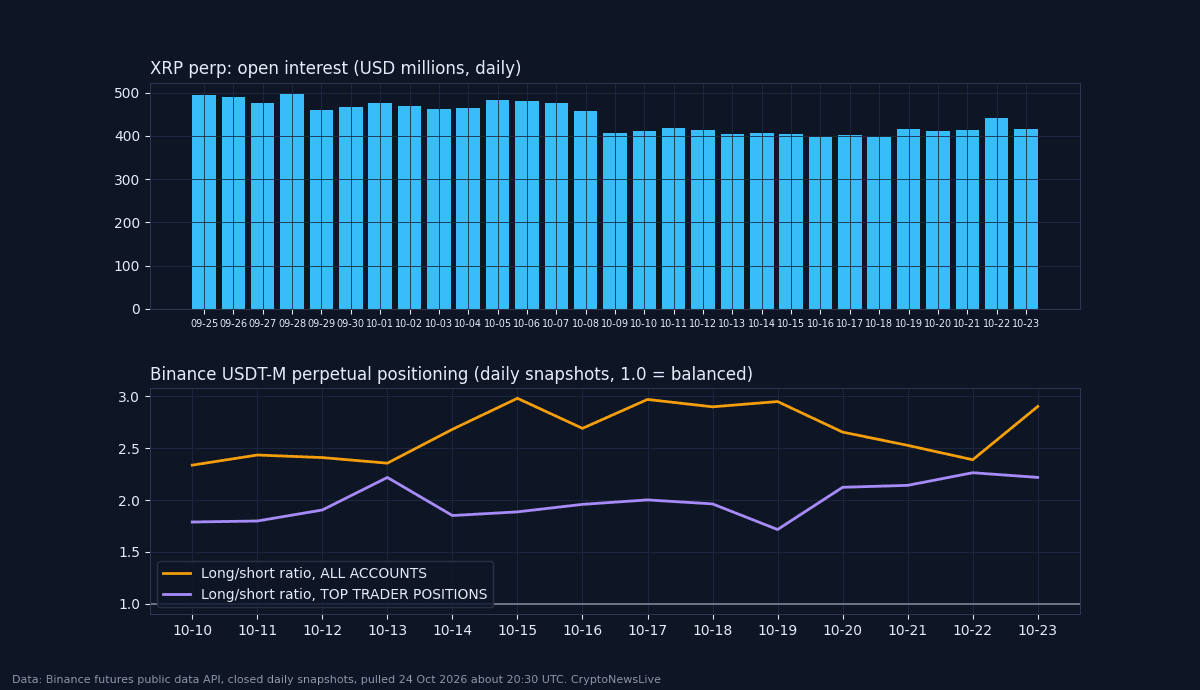Click the open interest bar for 10-16
Image resolution: width=1200 pixels, height=690 pixels.
coord(820,223)
